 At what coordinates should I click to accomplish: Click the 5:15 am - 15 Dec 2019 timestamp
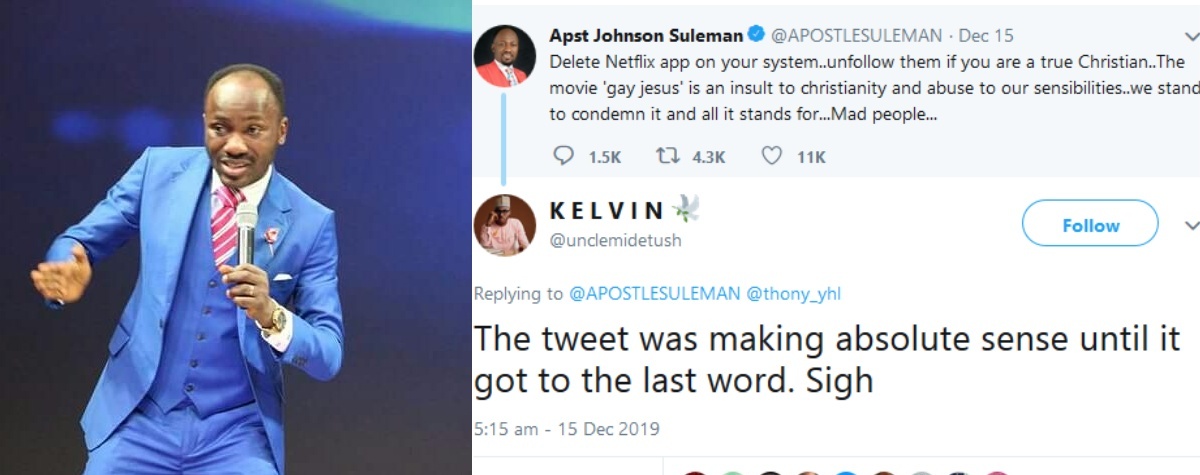pyautogui.click(x=567, y=429)
